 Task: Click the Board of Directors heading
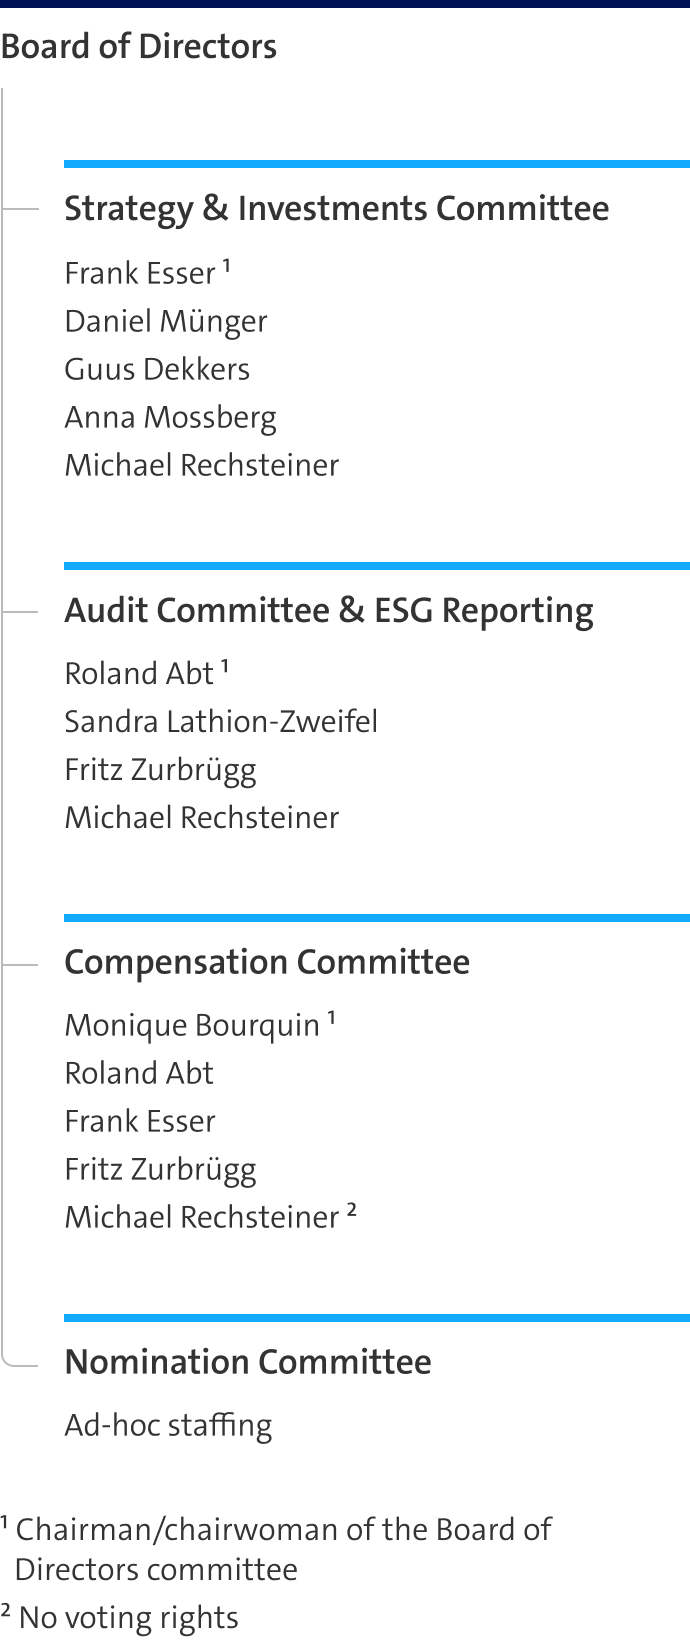pos(139,47)
